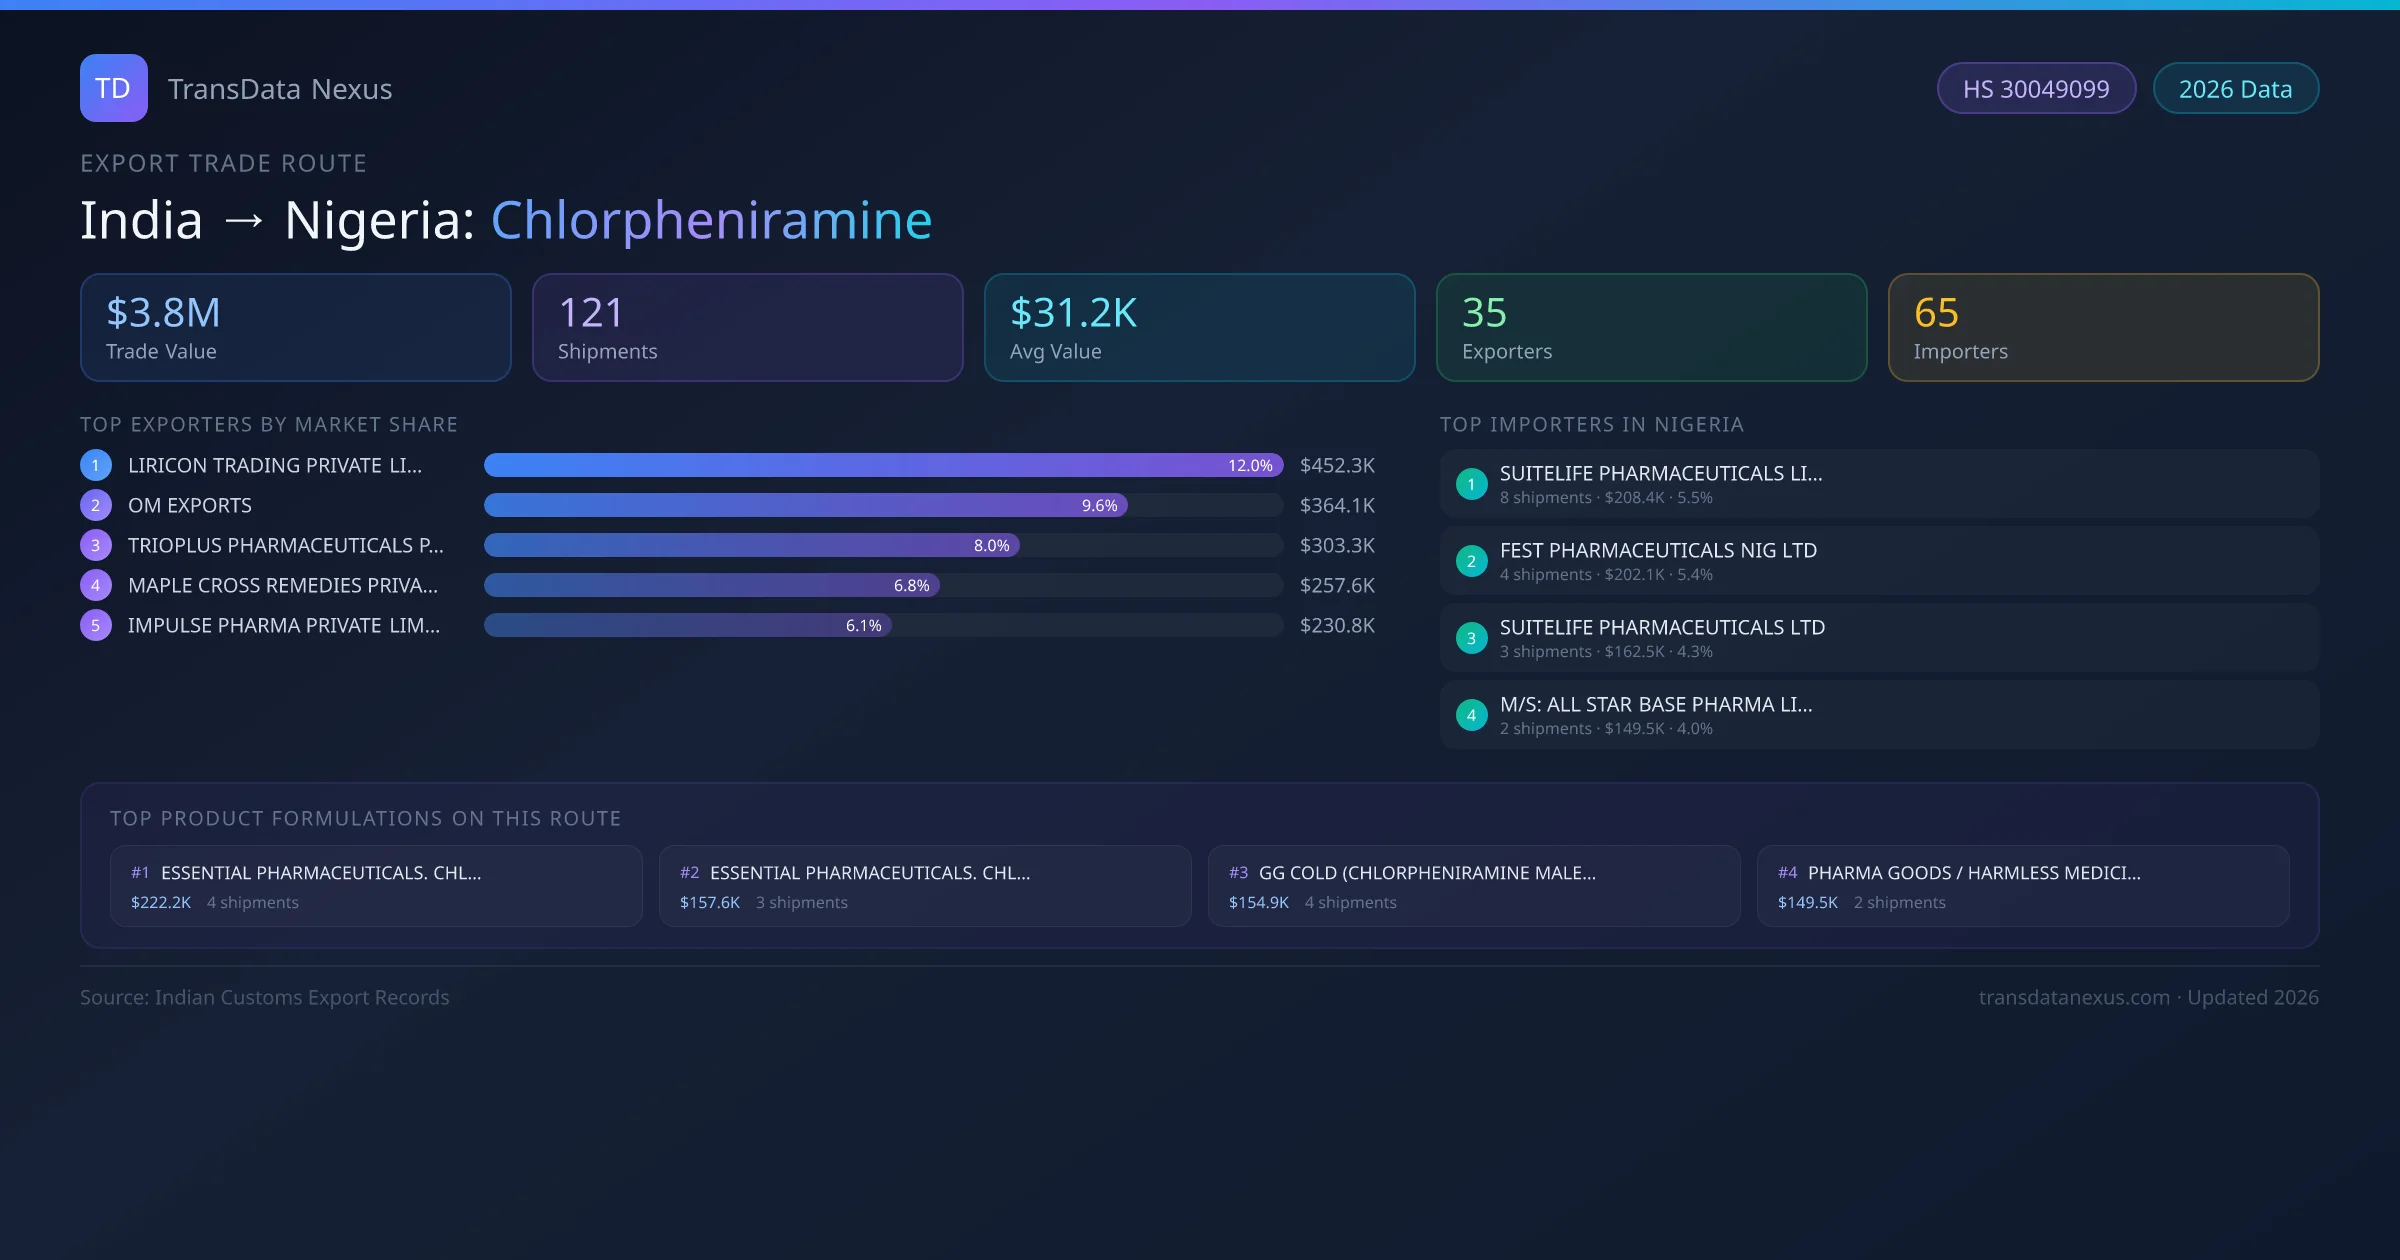Viewport: 2400px width, 1260px height.
Task: Open the 121 Shipments stat card
Action: pos(747,327)
